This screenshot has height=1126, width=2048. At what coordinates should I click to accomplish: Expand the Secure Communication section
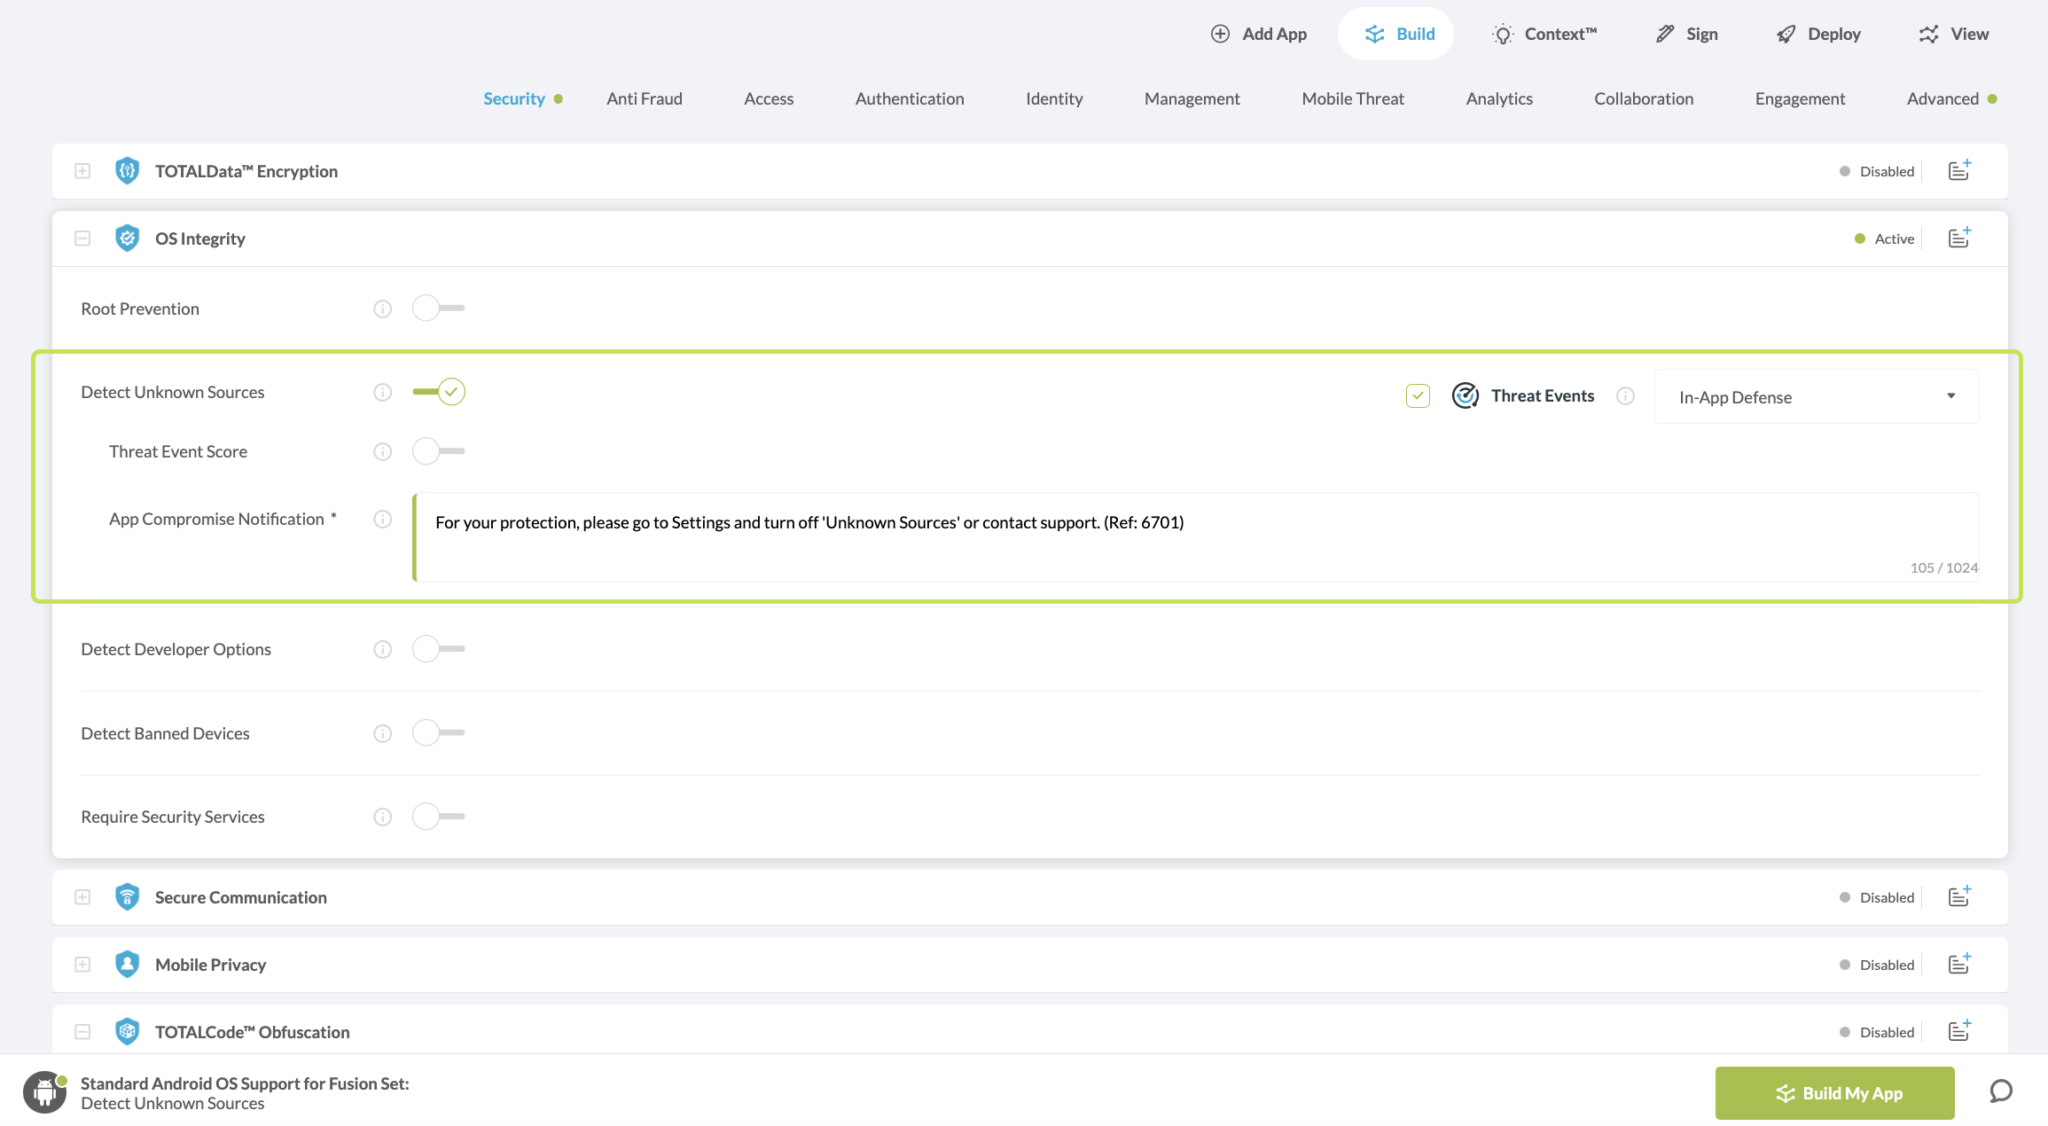83,897
